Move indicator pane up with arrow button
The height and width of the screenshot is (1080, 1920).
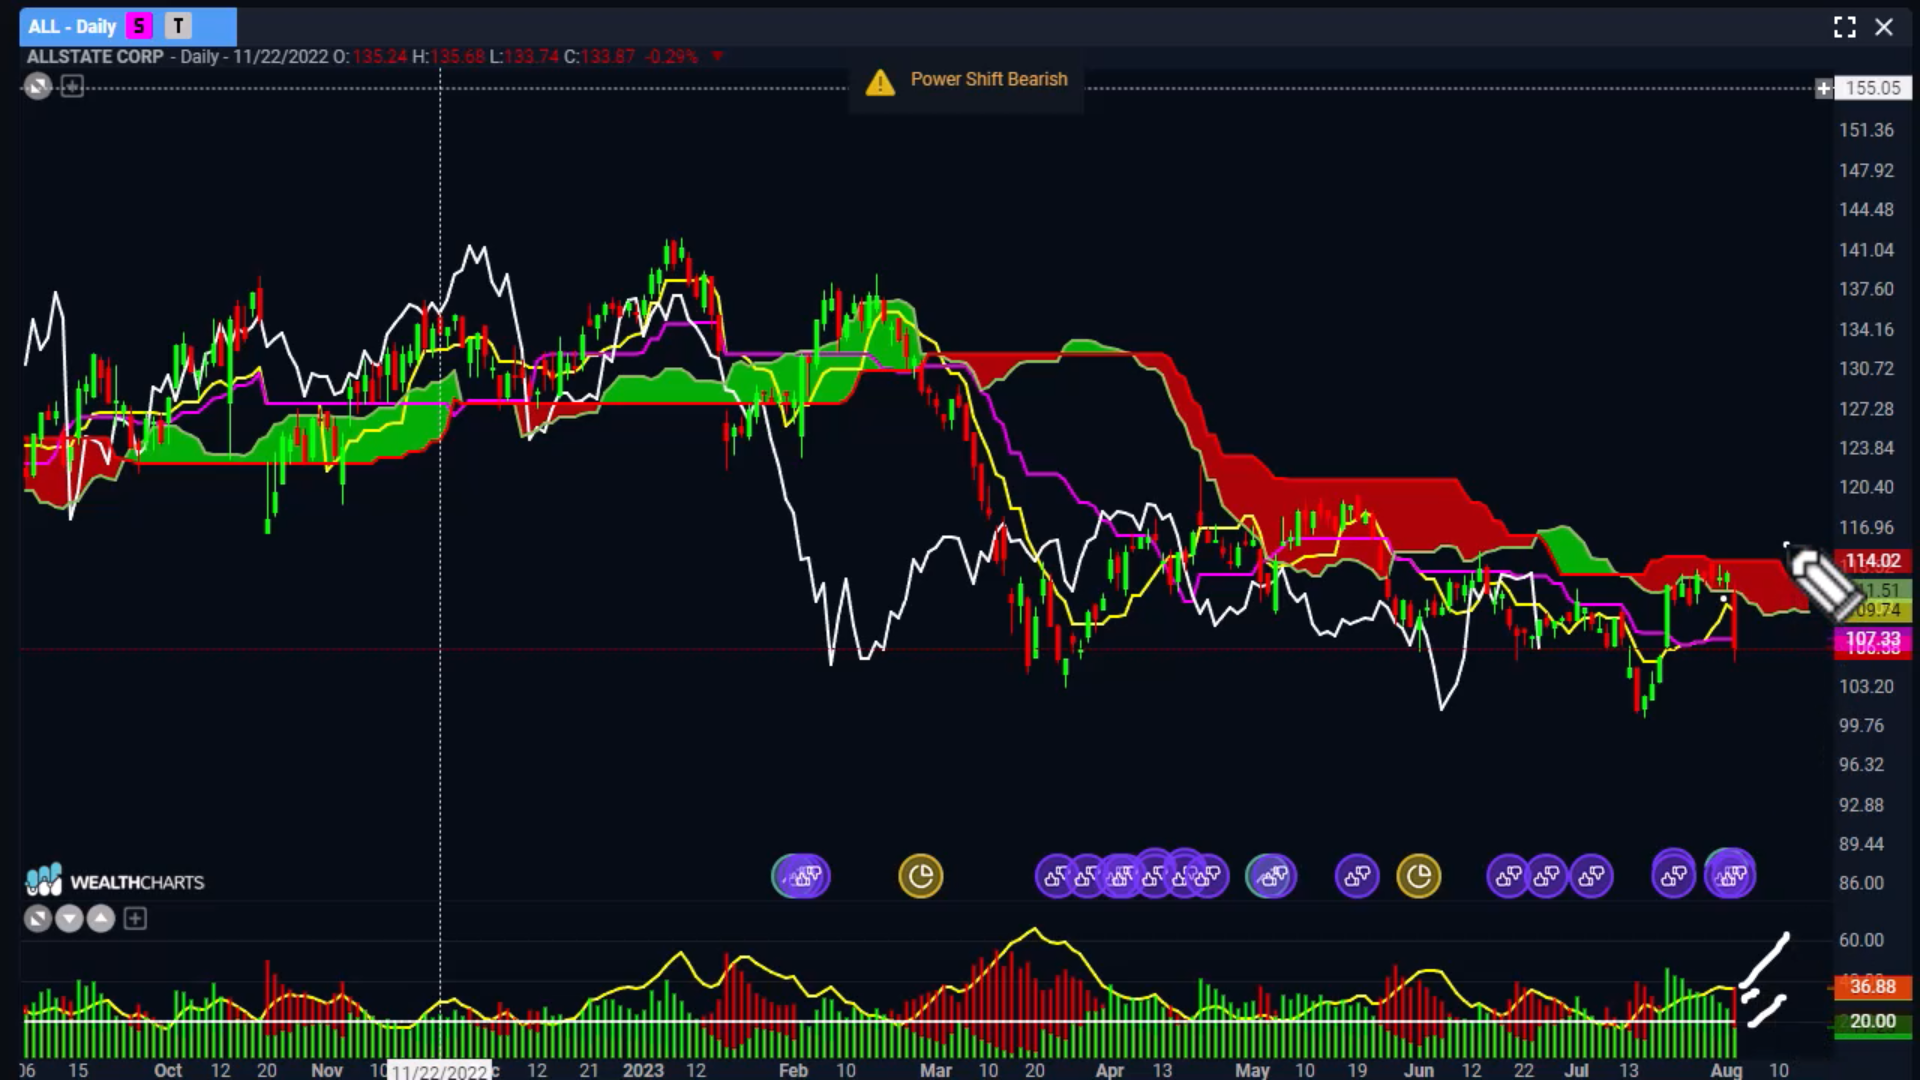(x=101, y=918)
